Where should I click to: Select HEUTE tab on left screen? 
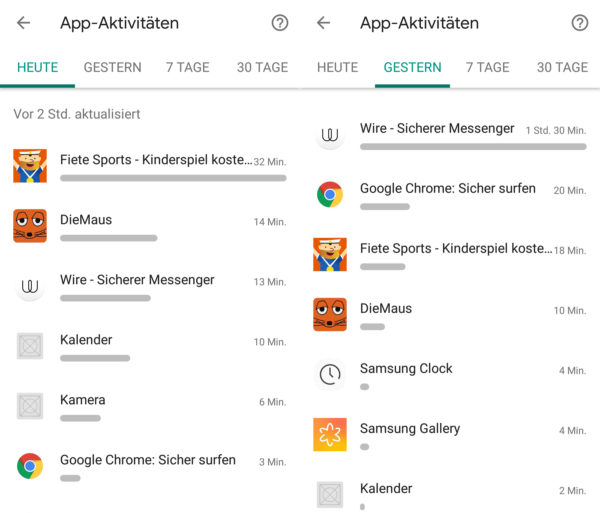tap(38, 67)
